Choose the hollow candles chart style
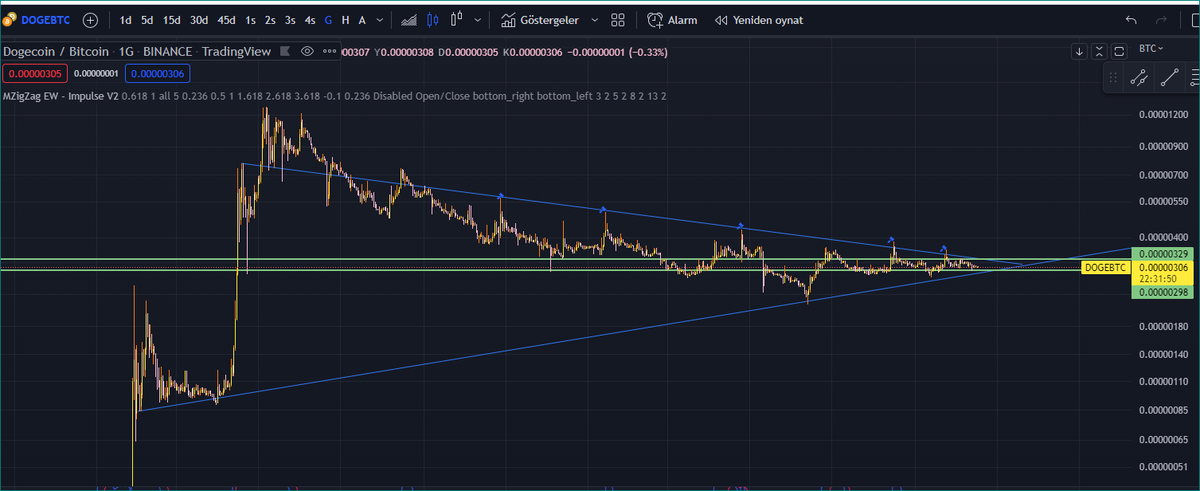Viewport: 1200px width, 491px height. click(457, 19)
